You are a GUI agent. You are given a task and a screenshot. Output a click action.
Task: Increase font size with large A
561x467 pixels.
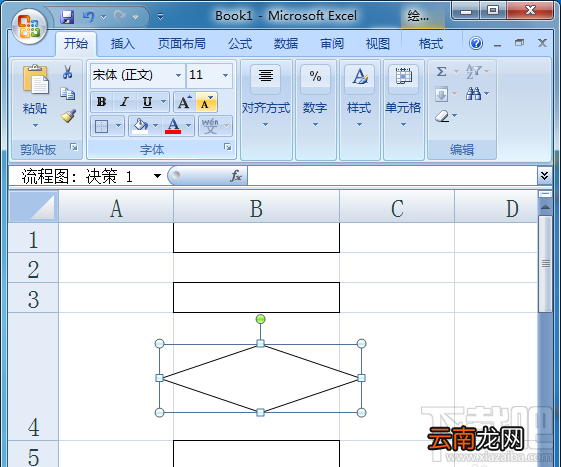point(184,102)
